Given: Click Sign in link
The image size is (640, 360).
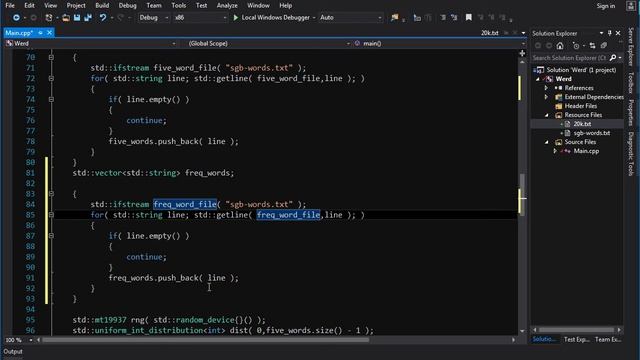Looking at the screenshot, I should (x=606, y=6).
